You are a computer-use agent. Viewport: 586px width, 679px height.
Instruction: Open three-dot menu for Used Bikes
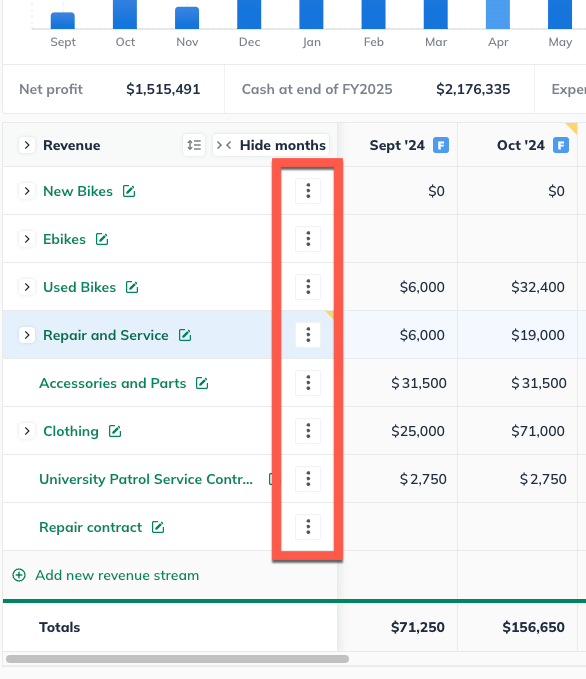point(308,287)
